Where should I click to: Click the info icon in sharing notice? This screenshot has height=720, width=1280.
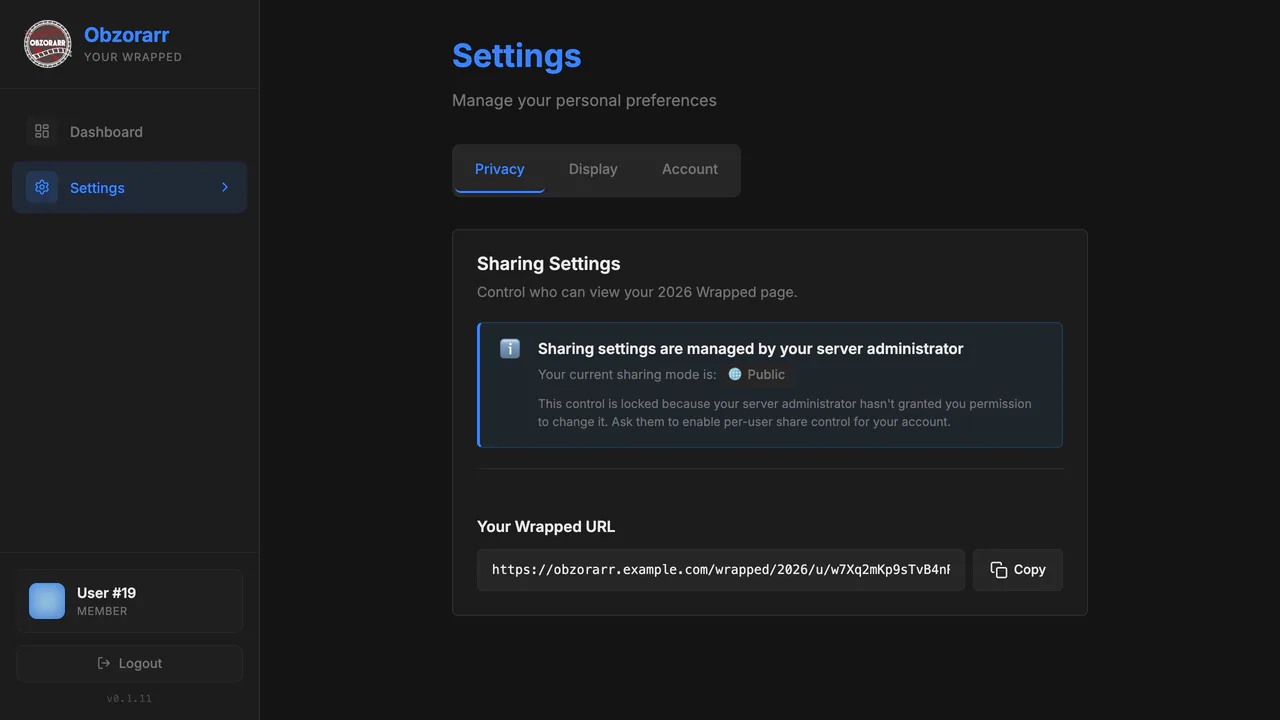tap(510, 349)
